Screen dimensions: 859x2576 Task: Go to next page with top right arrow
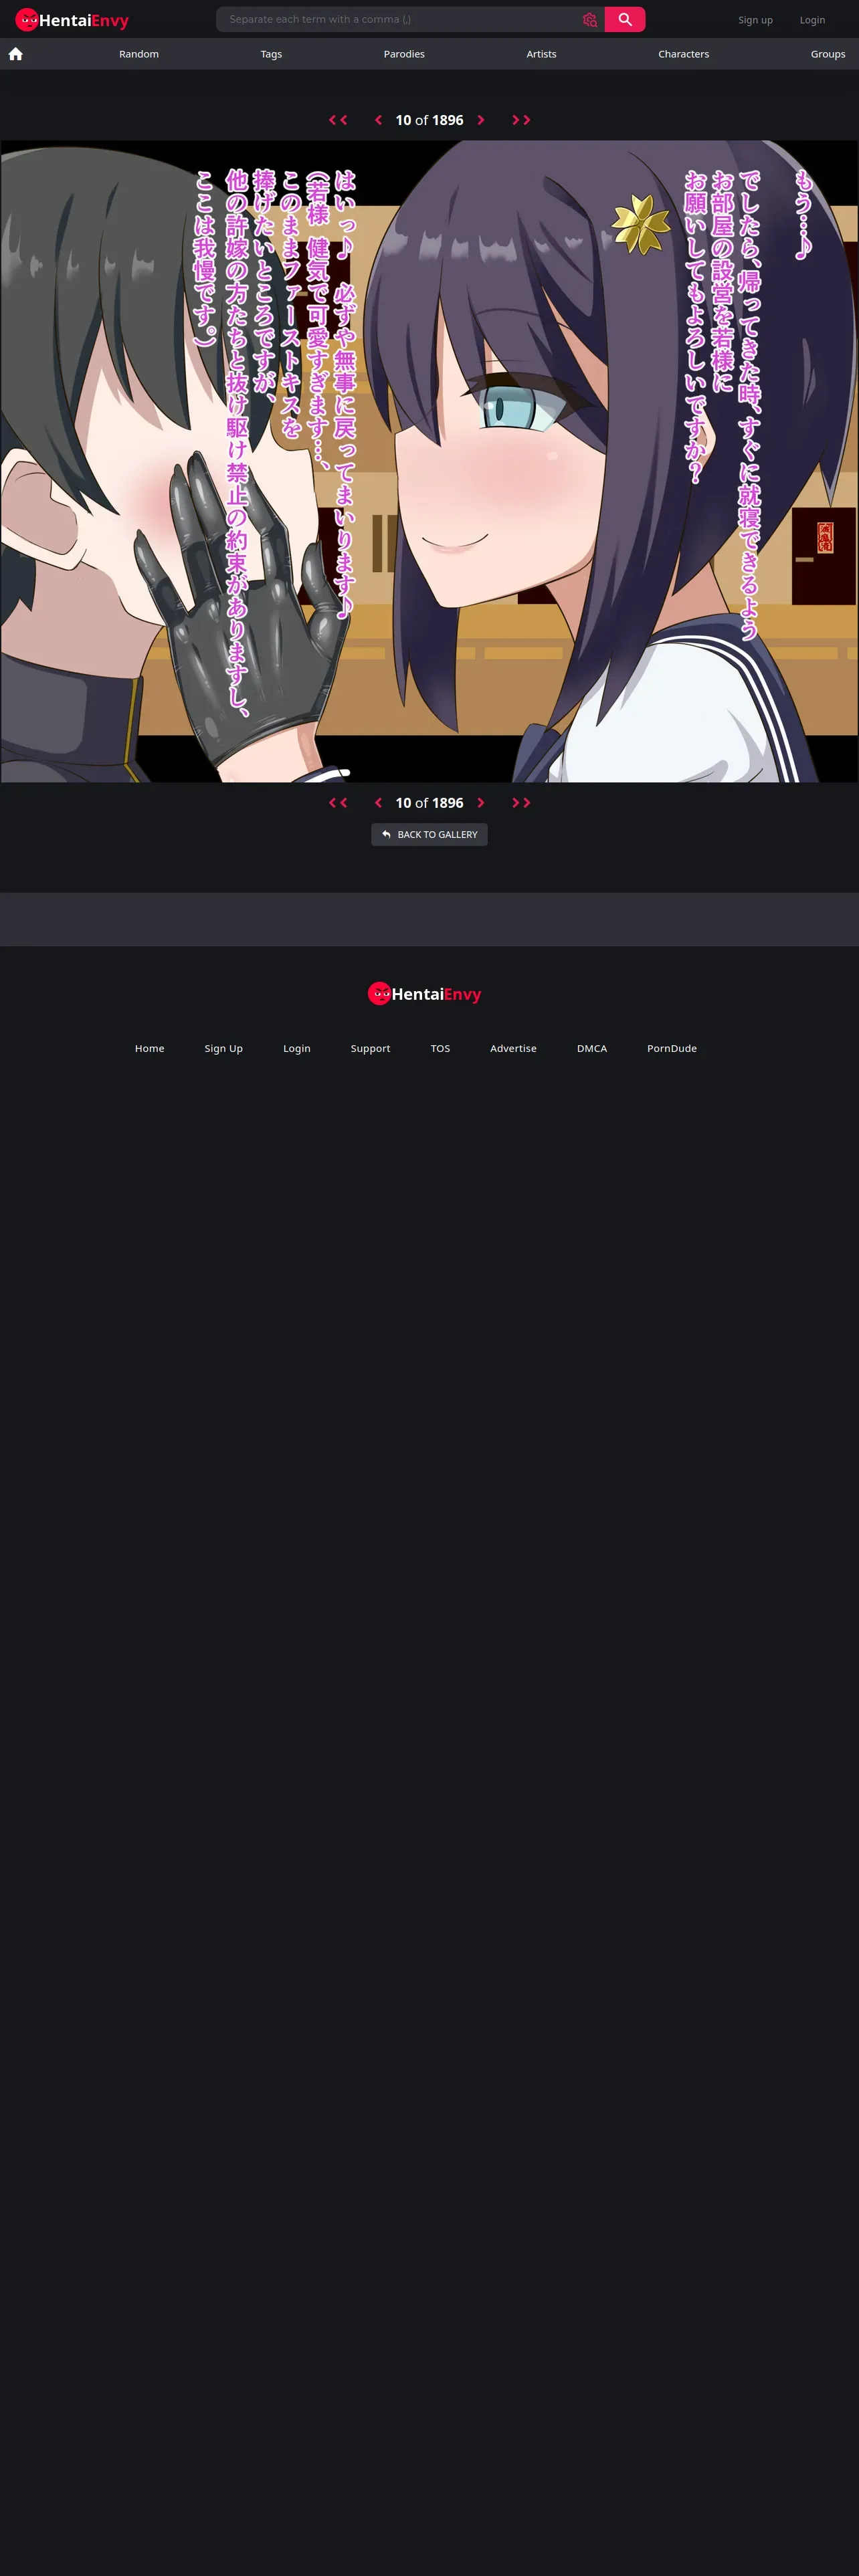tap(481, 120)
